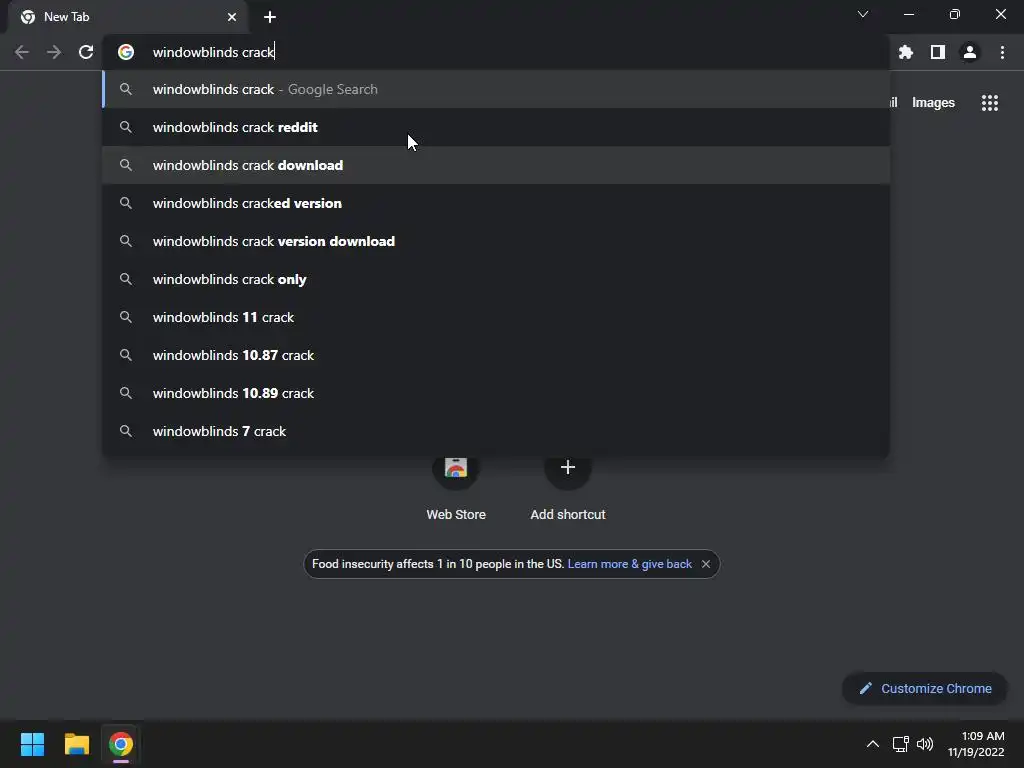Choose suggestion windowblinds cracked version

click(496, 203)
